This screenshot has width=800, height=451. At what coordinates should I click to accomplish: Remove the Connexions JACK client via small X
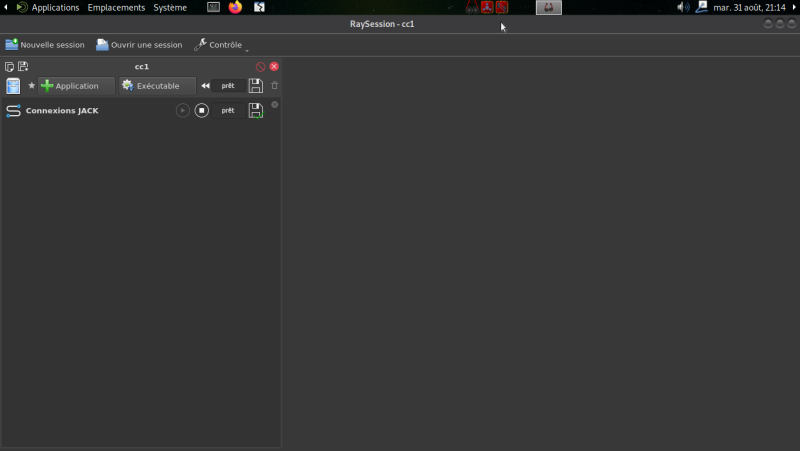[274, 105]
